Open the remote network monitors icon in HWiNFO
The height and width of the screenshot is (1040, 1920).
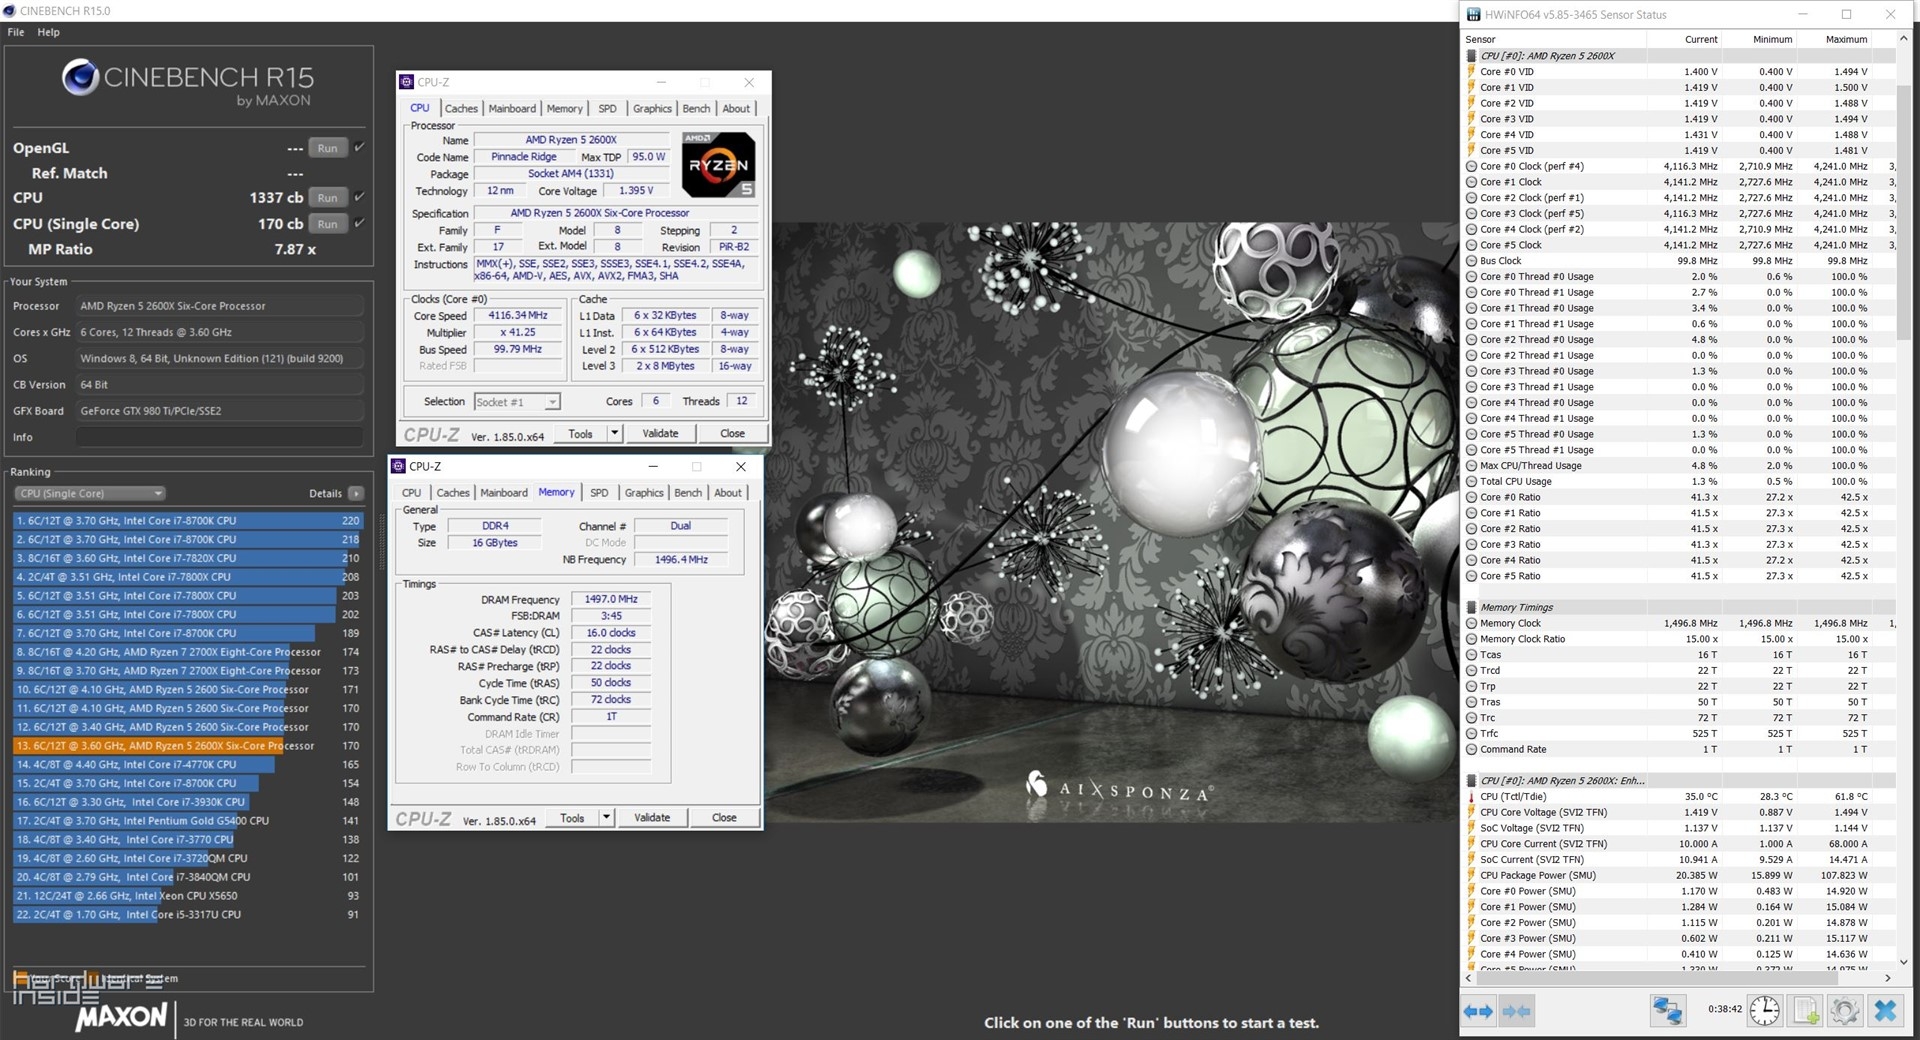tap(1667, 1011)
